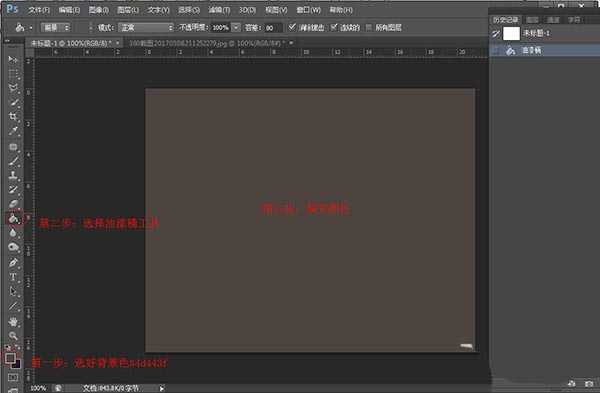Image resolution: width=600 pixels, height=393 pixels.
Task: Select the 未标题-1 snapshot thumbnail in History
Action: pos(511,34)
